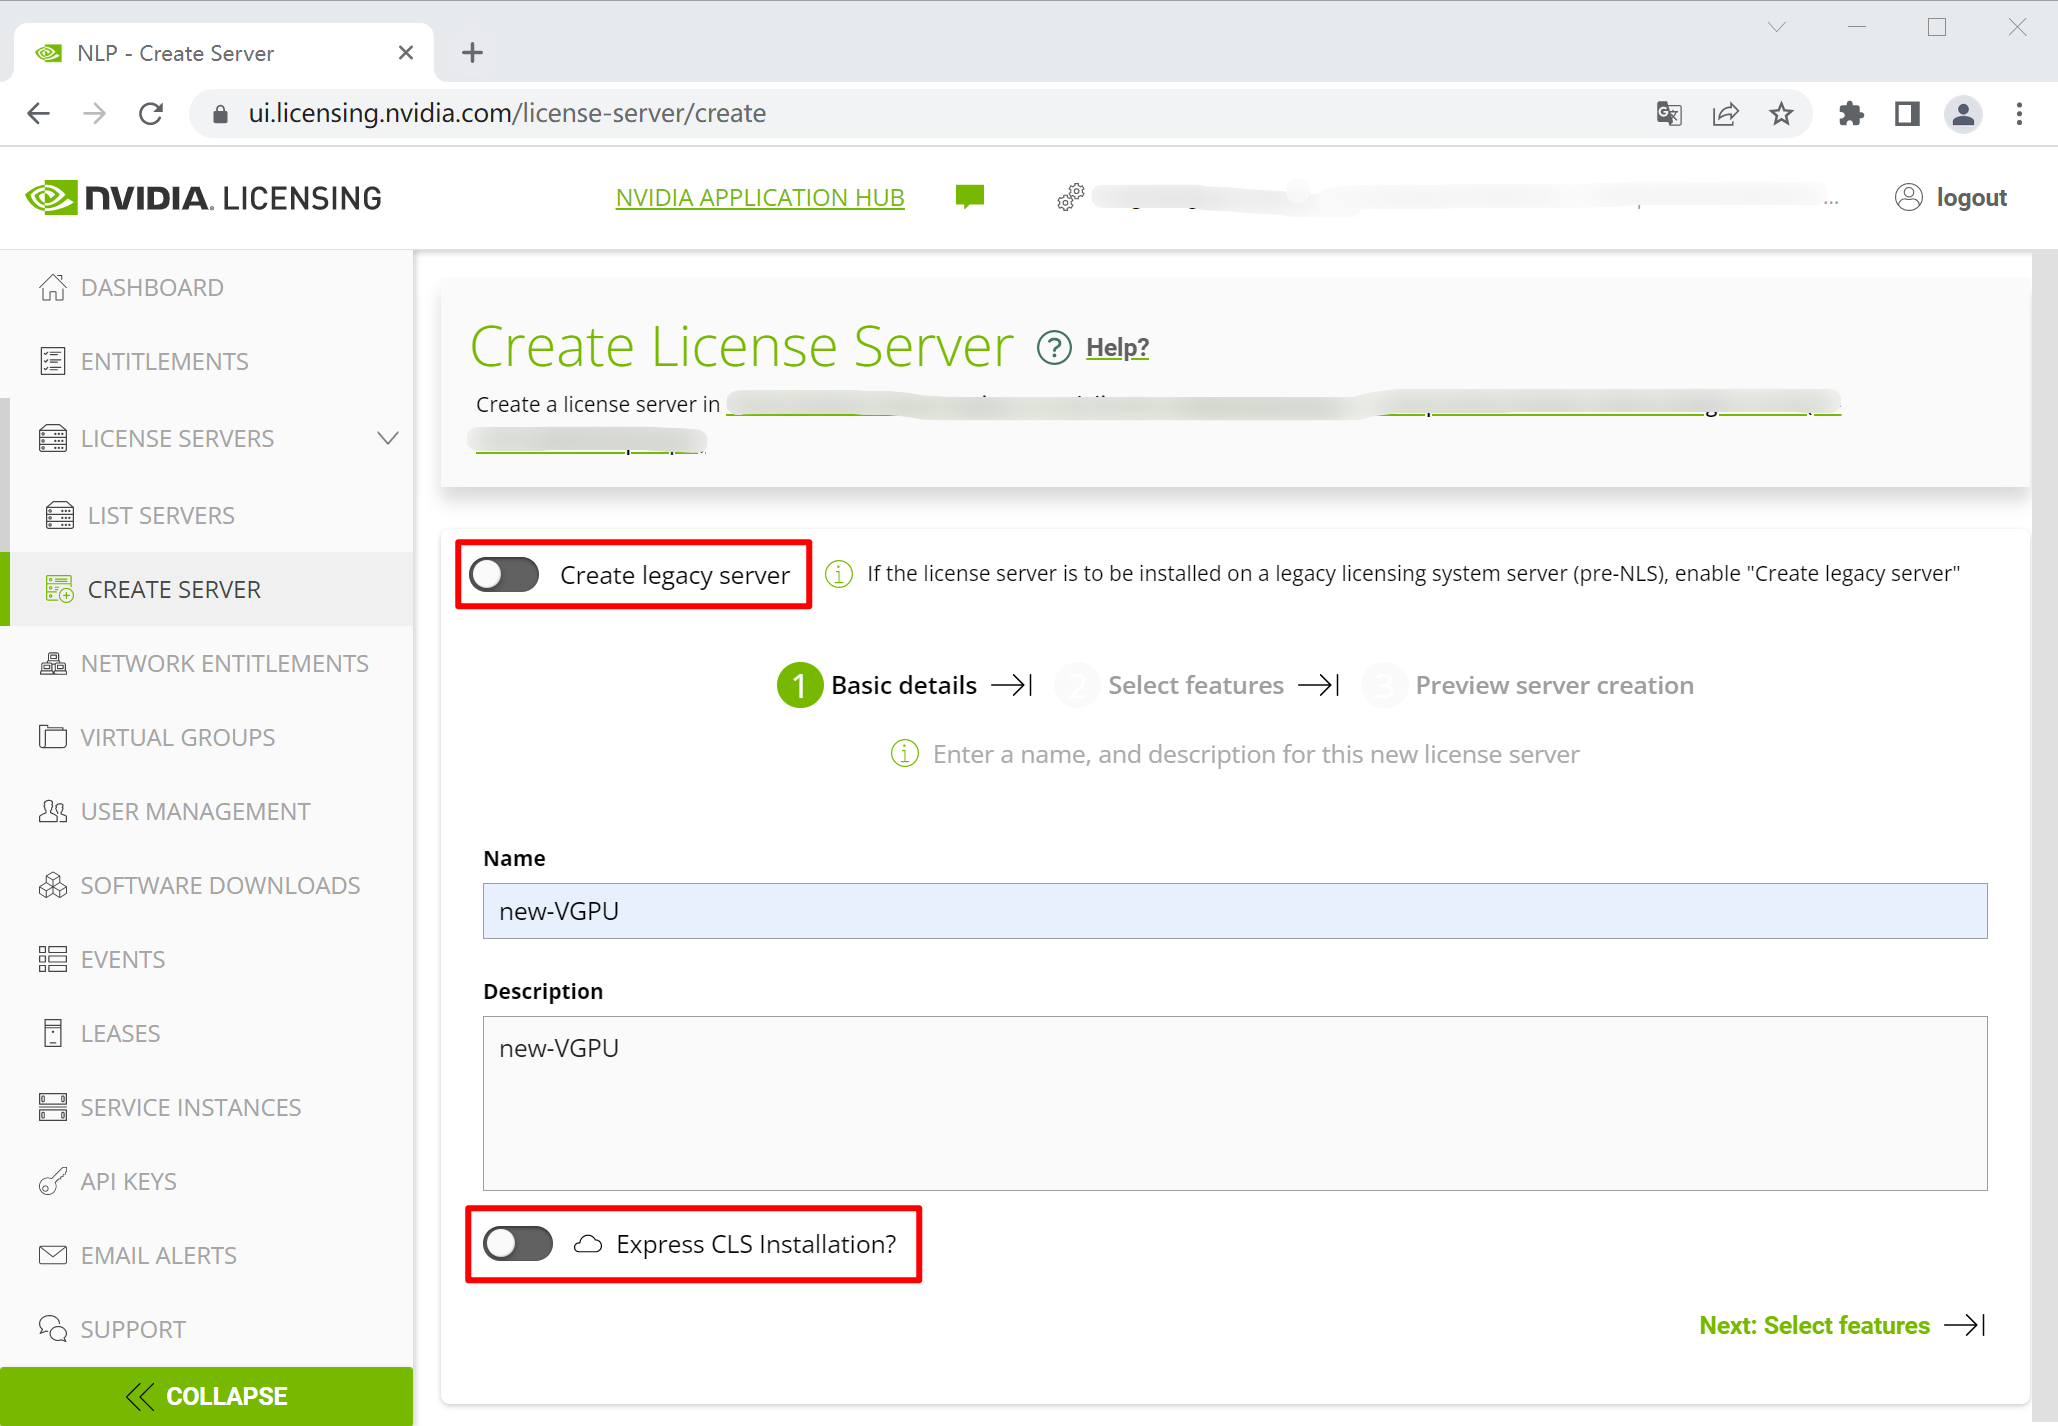Click the Events list icon

[53, 959]
